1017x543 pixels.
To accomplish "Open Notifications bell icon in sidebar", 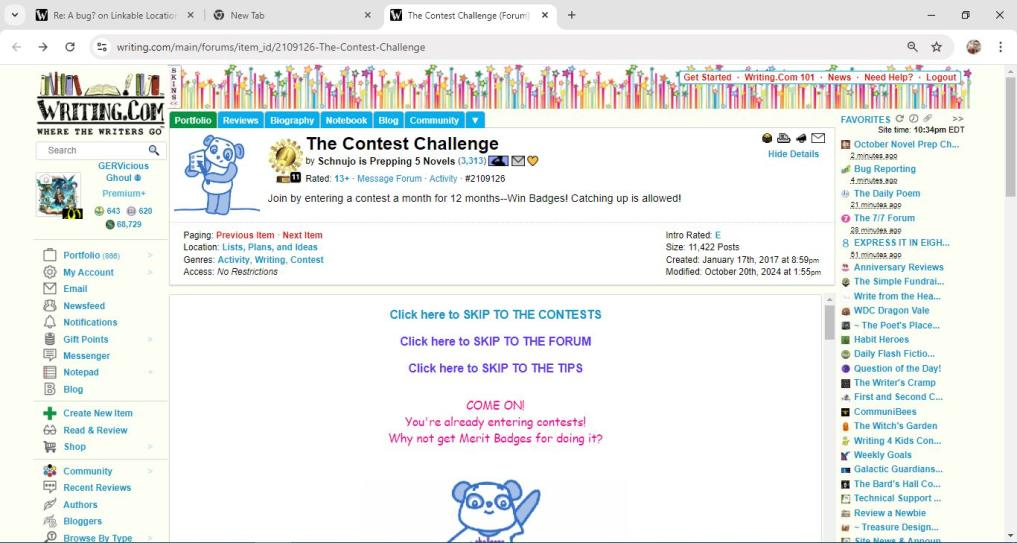I will point(50,322).
